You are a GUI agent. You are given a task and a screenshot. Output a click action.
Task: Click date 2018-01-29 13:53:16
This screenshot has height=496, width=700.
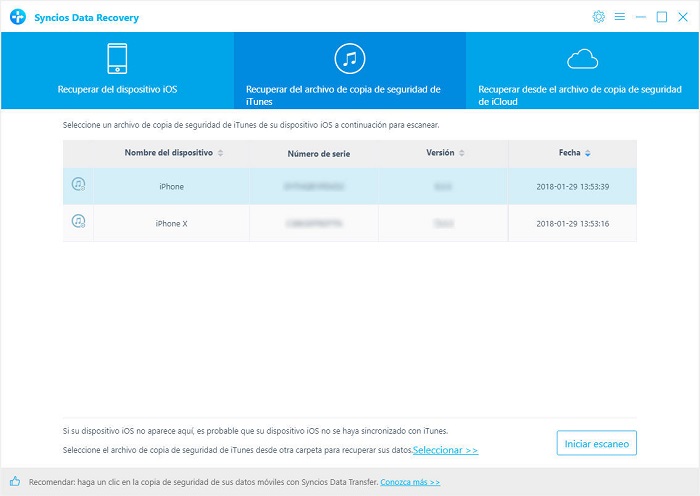coord(573,224)
